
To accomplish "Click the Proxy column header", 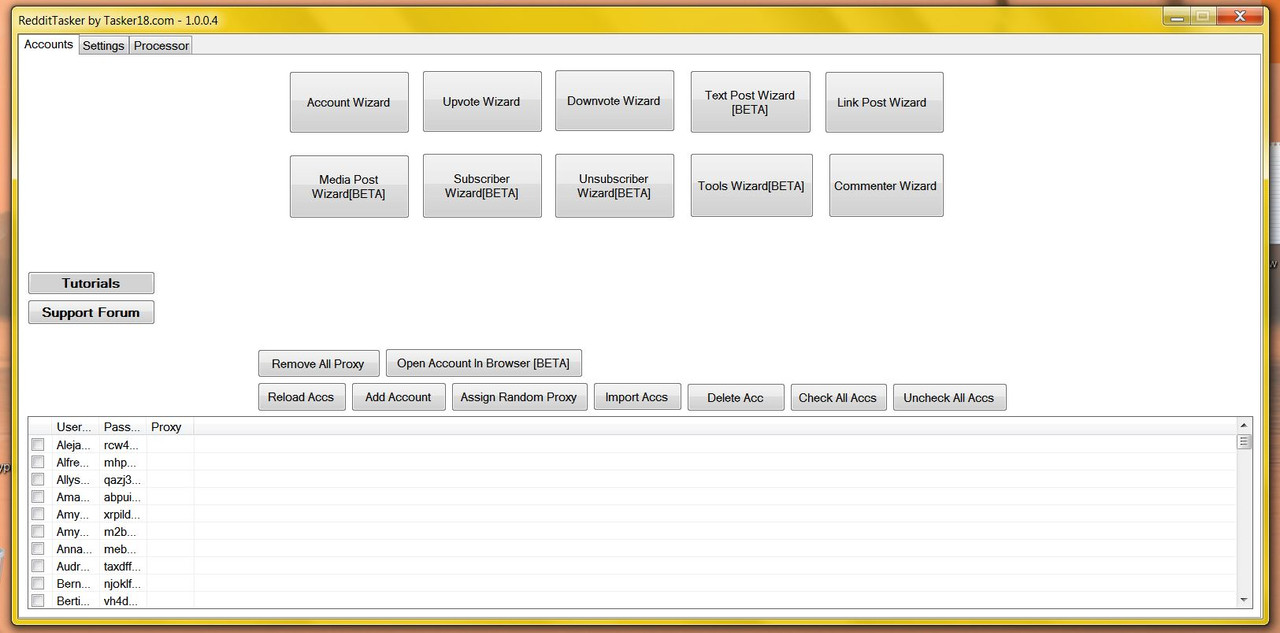I will tap(170, 427).
